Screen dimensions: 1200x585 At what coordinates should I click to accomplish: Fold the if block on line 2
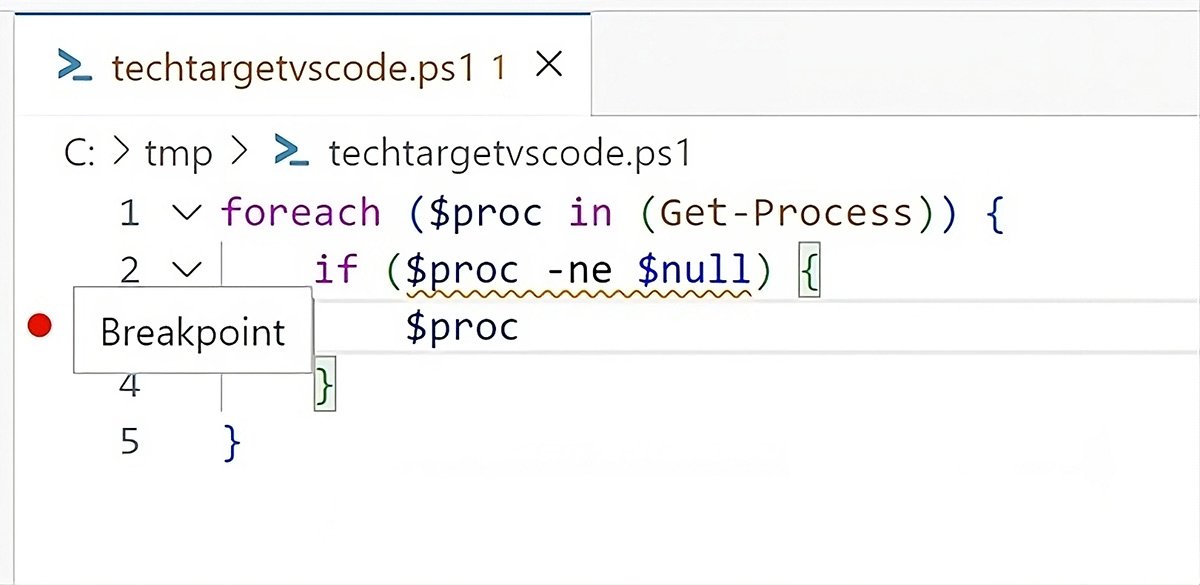click(187, 269)
